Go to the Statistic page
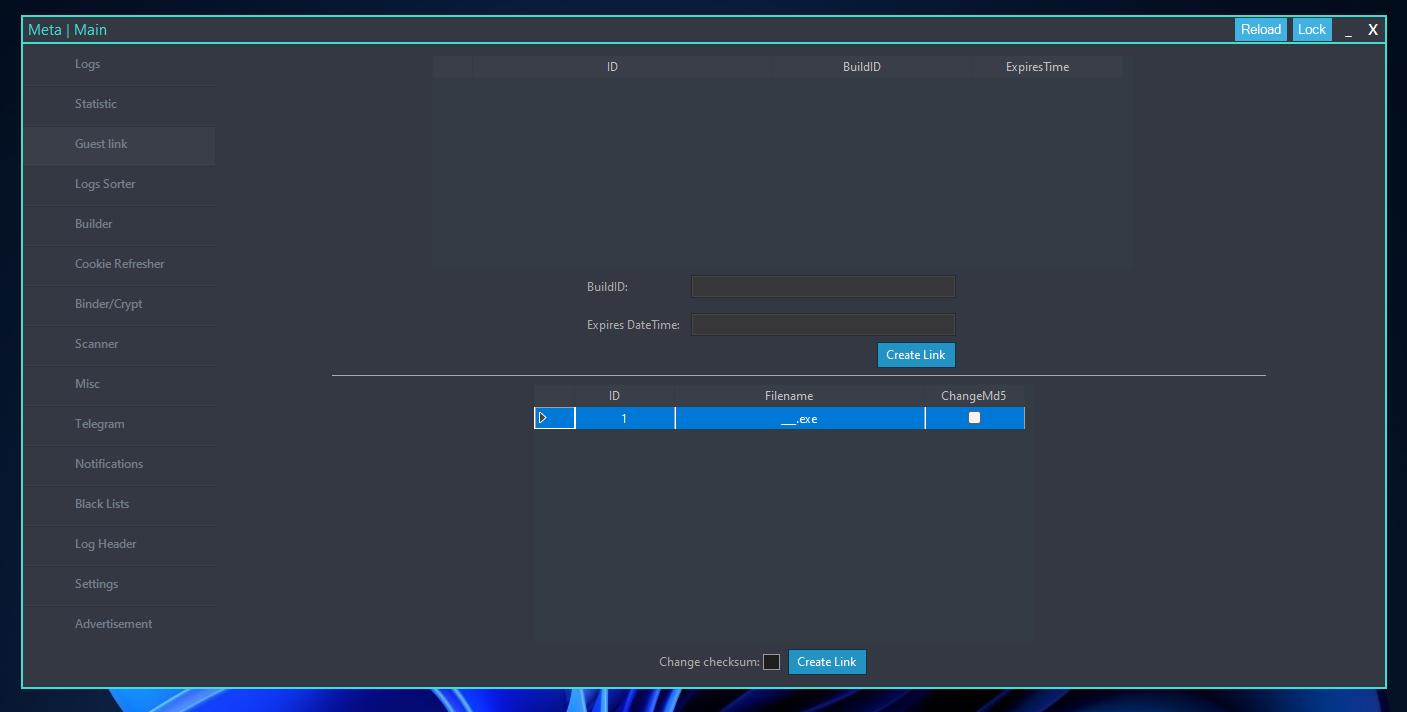1407x712 pixels. 96,104
